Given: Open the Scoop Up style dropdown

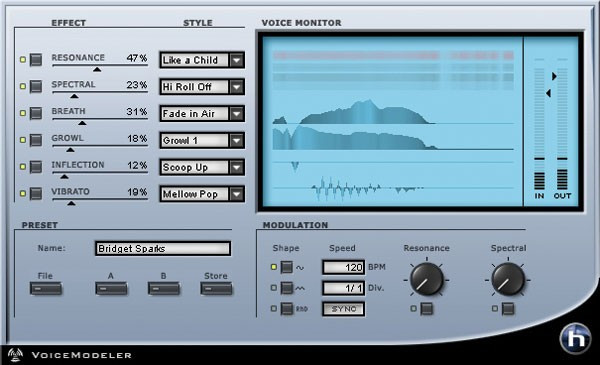Looking at the screenshot, I should coord(202,167).
